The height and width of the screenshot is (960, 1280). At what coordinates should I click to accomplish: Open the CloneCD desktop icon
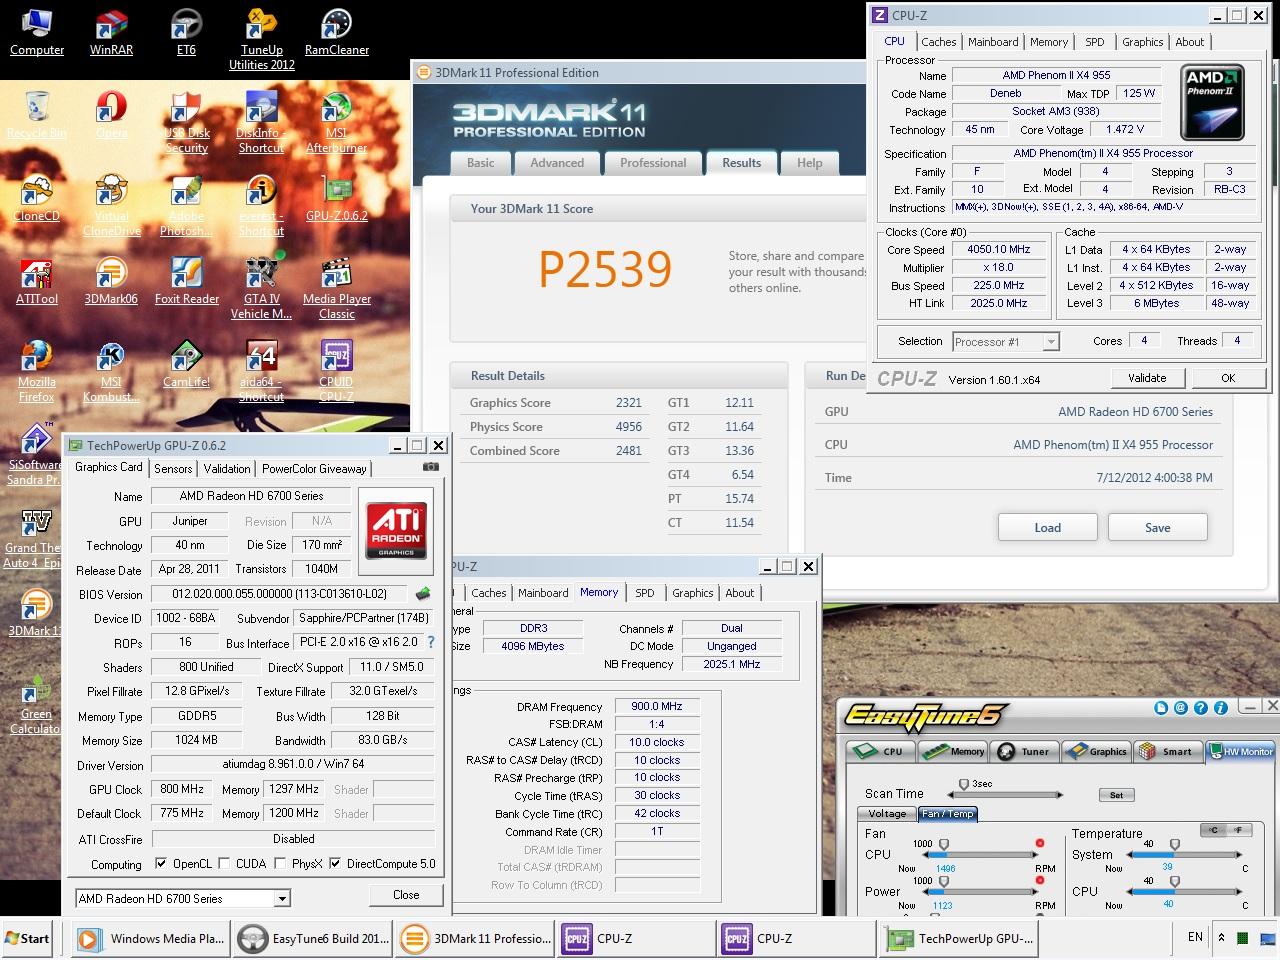click(x=37, y=198)
